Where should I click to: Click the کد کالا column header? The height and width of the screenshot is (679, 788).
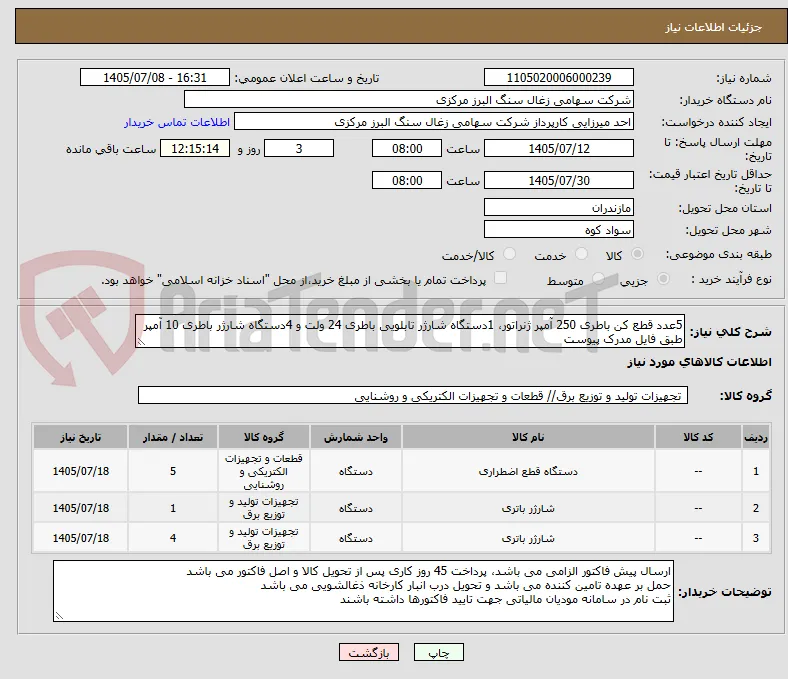[x=698, y=437]
